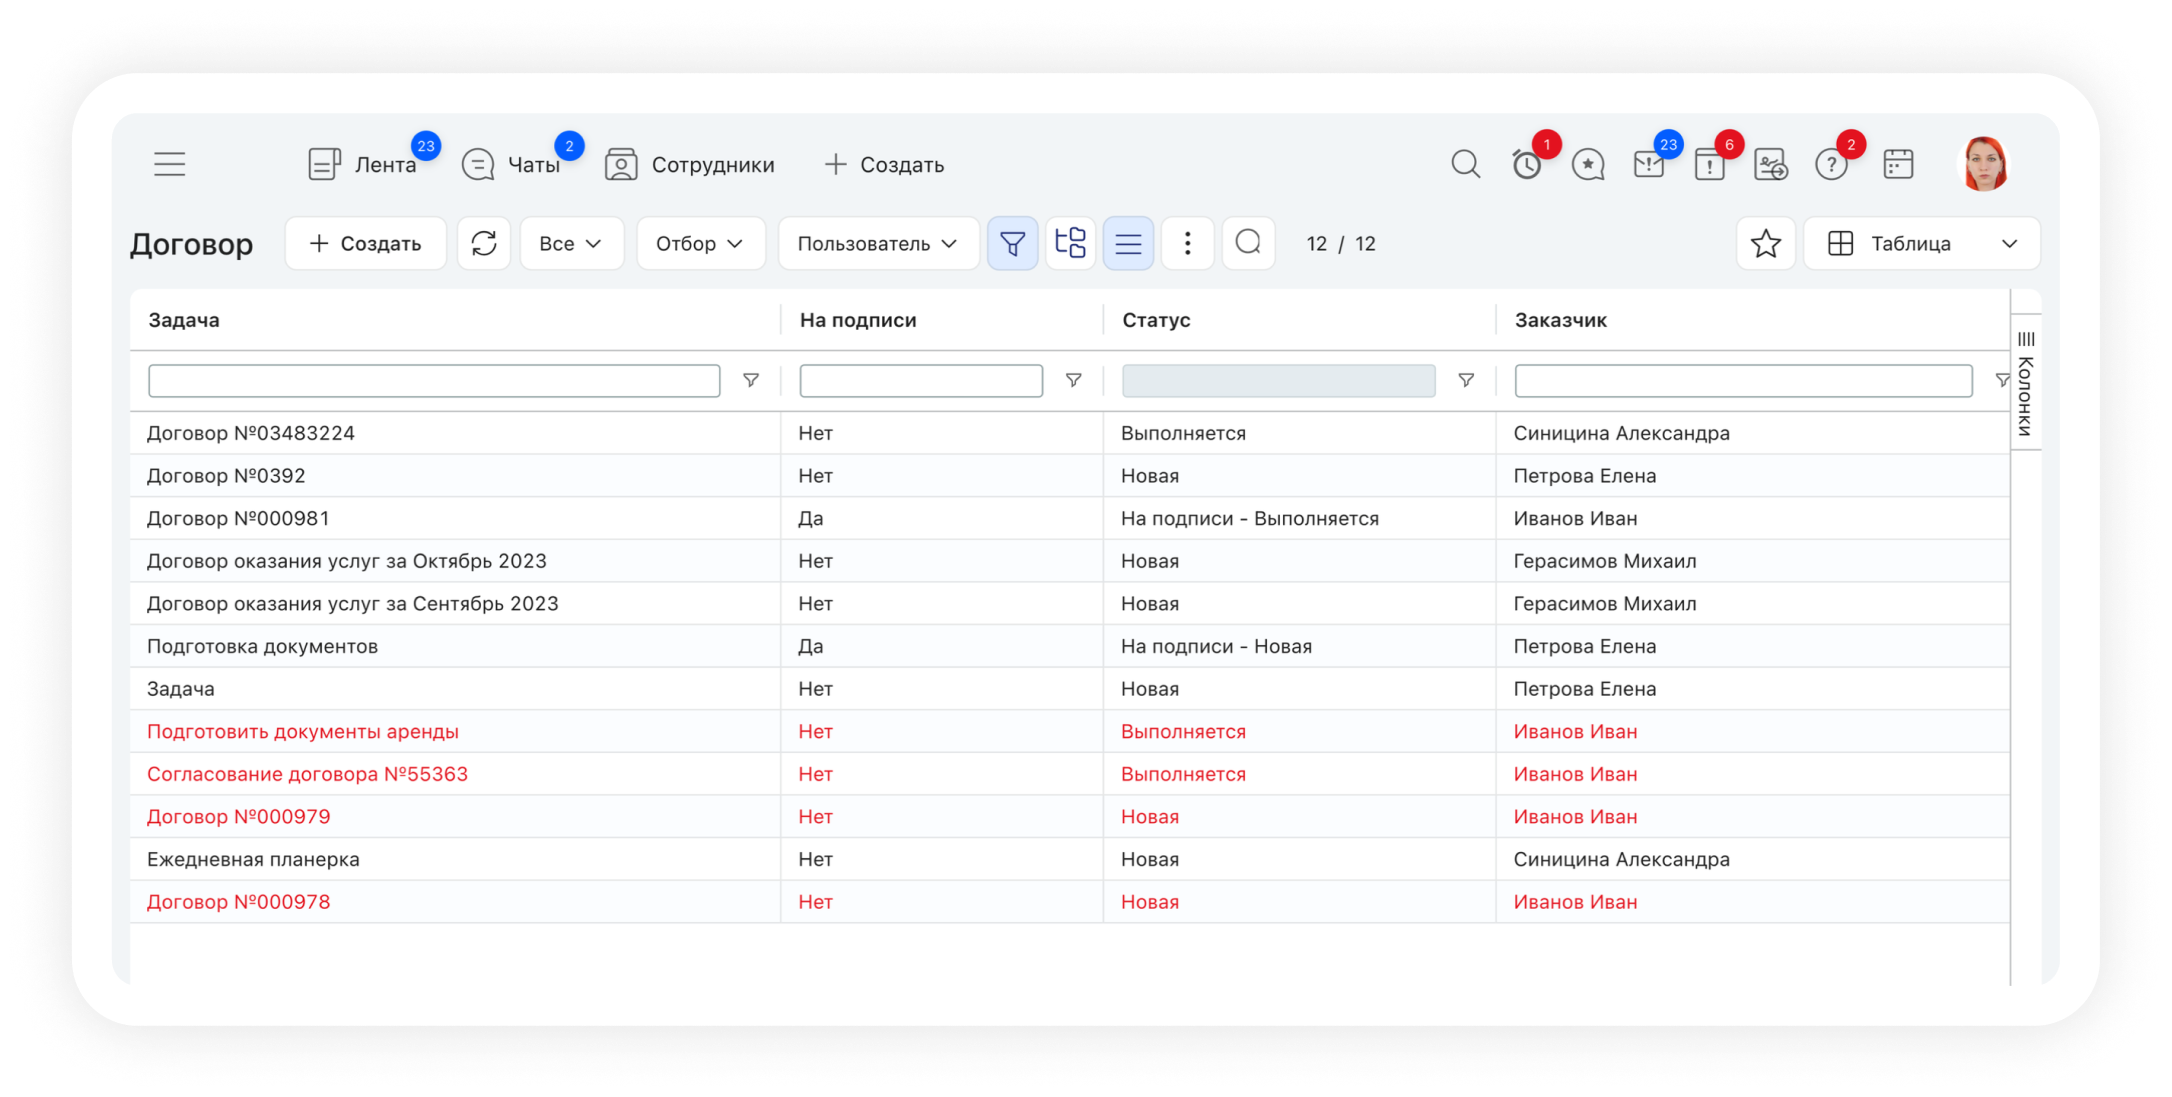The image size is (2172, 1097).
Task: Open the Договор №000981 row
Action: (x=238, y=518)
